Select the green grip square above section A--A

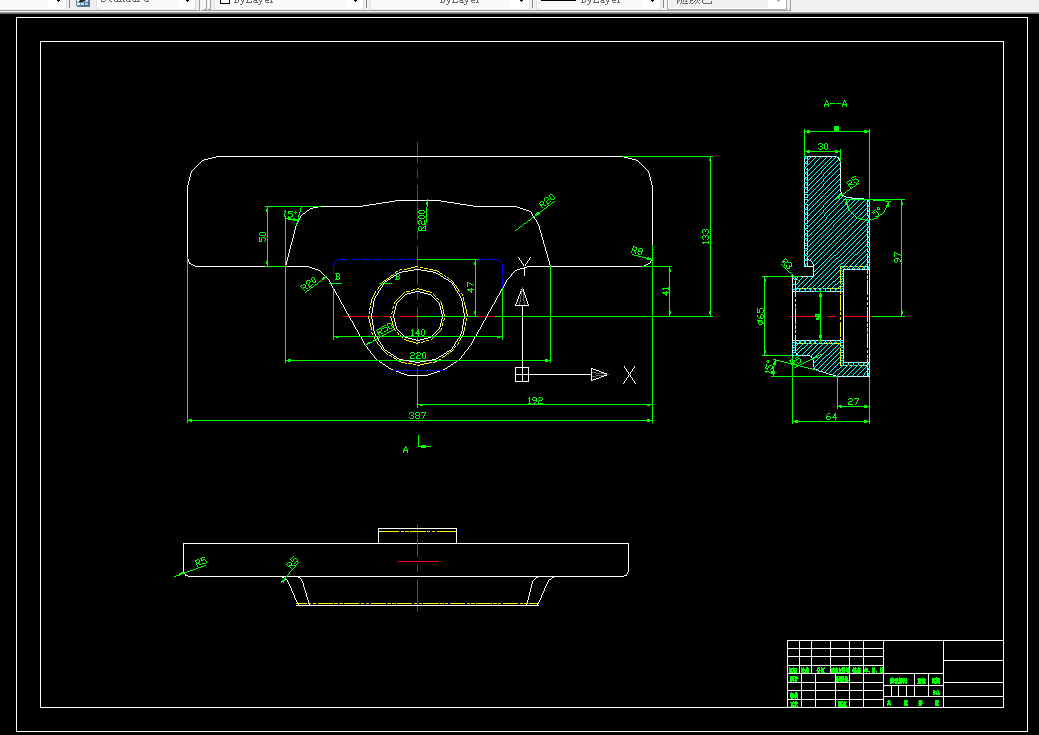tap(836, 129)
